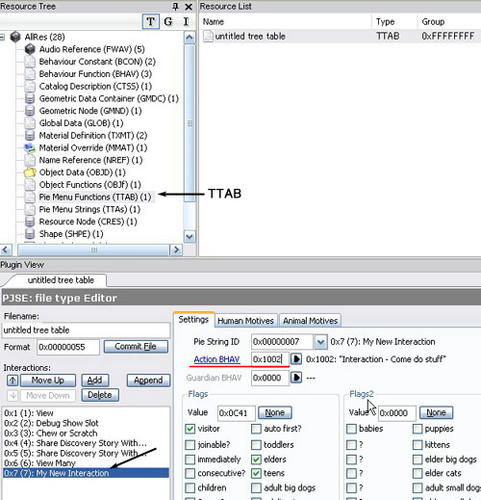Switch to the Human Motives tab
481x500 pixels.
[x=246, y=321]
